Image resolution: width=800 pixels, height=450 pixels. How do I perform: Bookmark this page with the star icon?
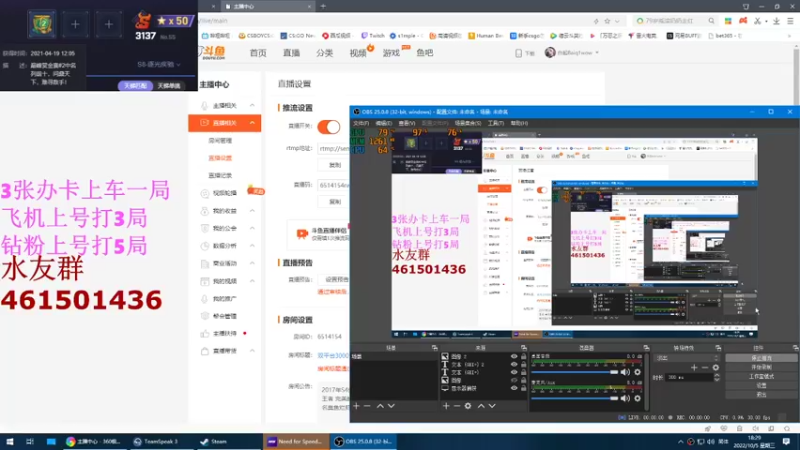coord(607,21)
